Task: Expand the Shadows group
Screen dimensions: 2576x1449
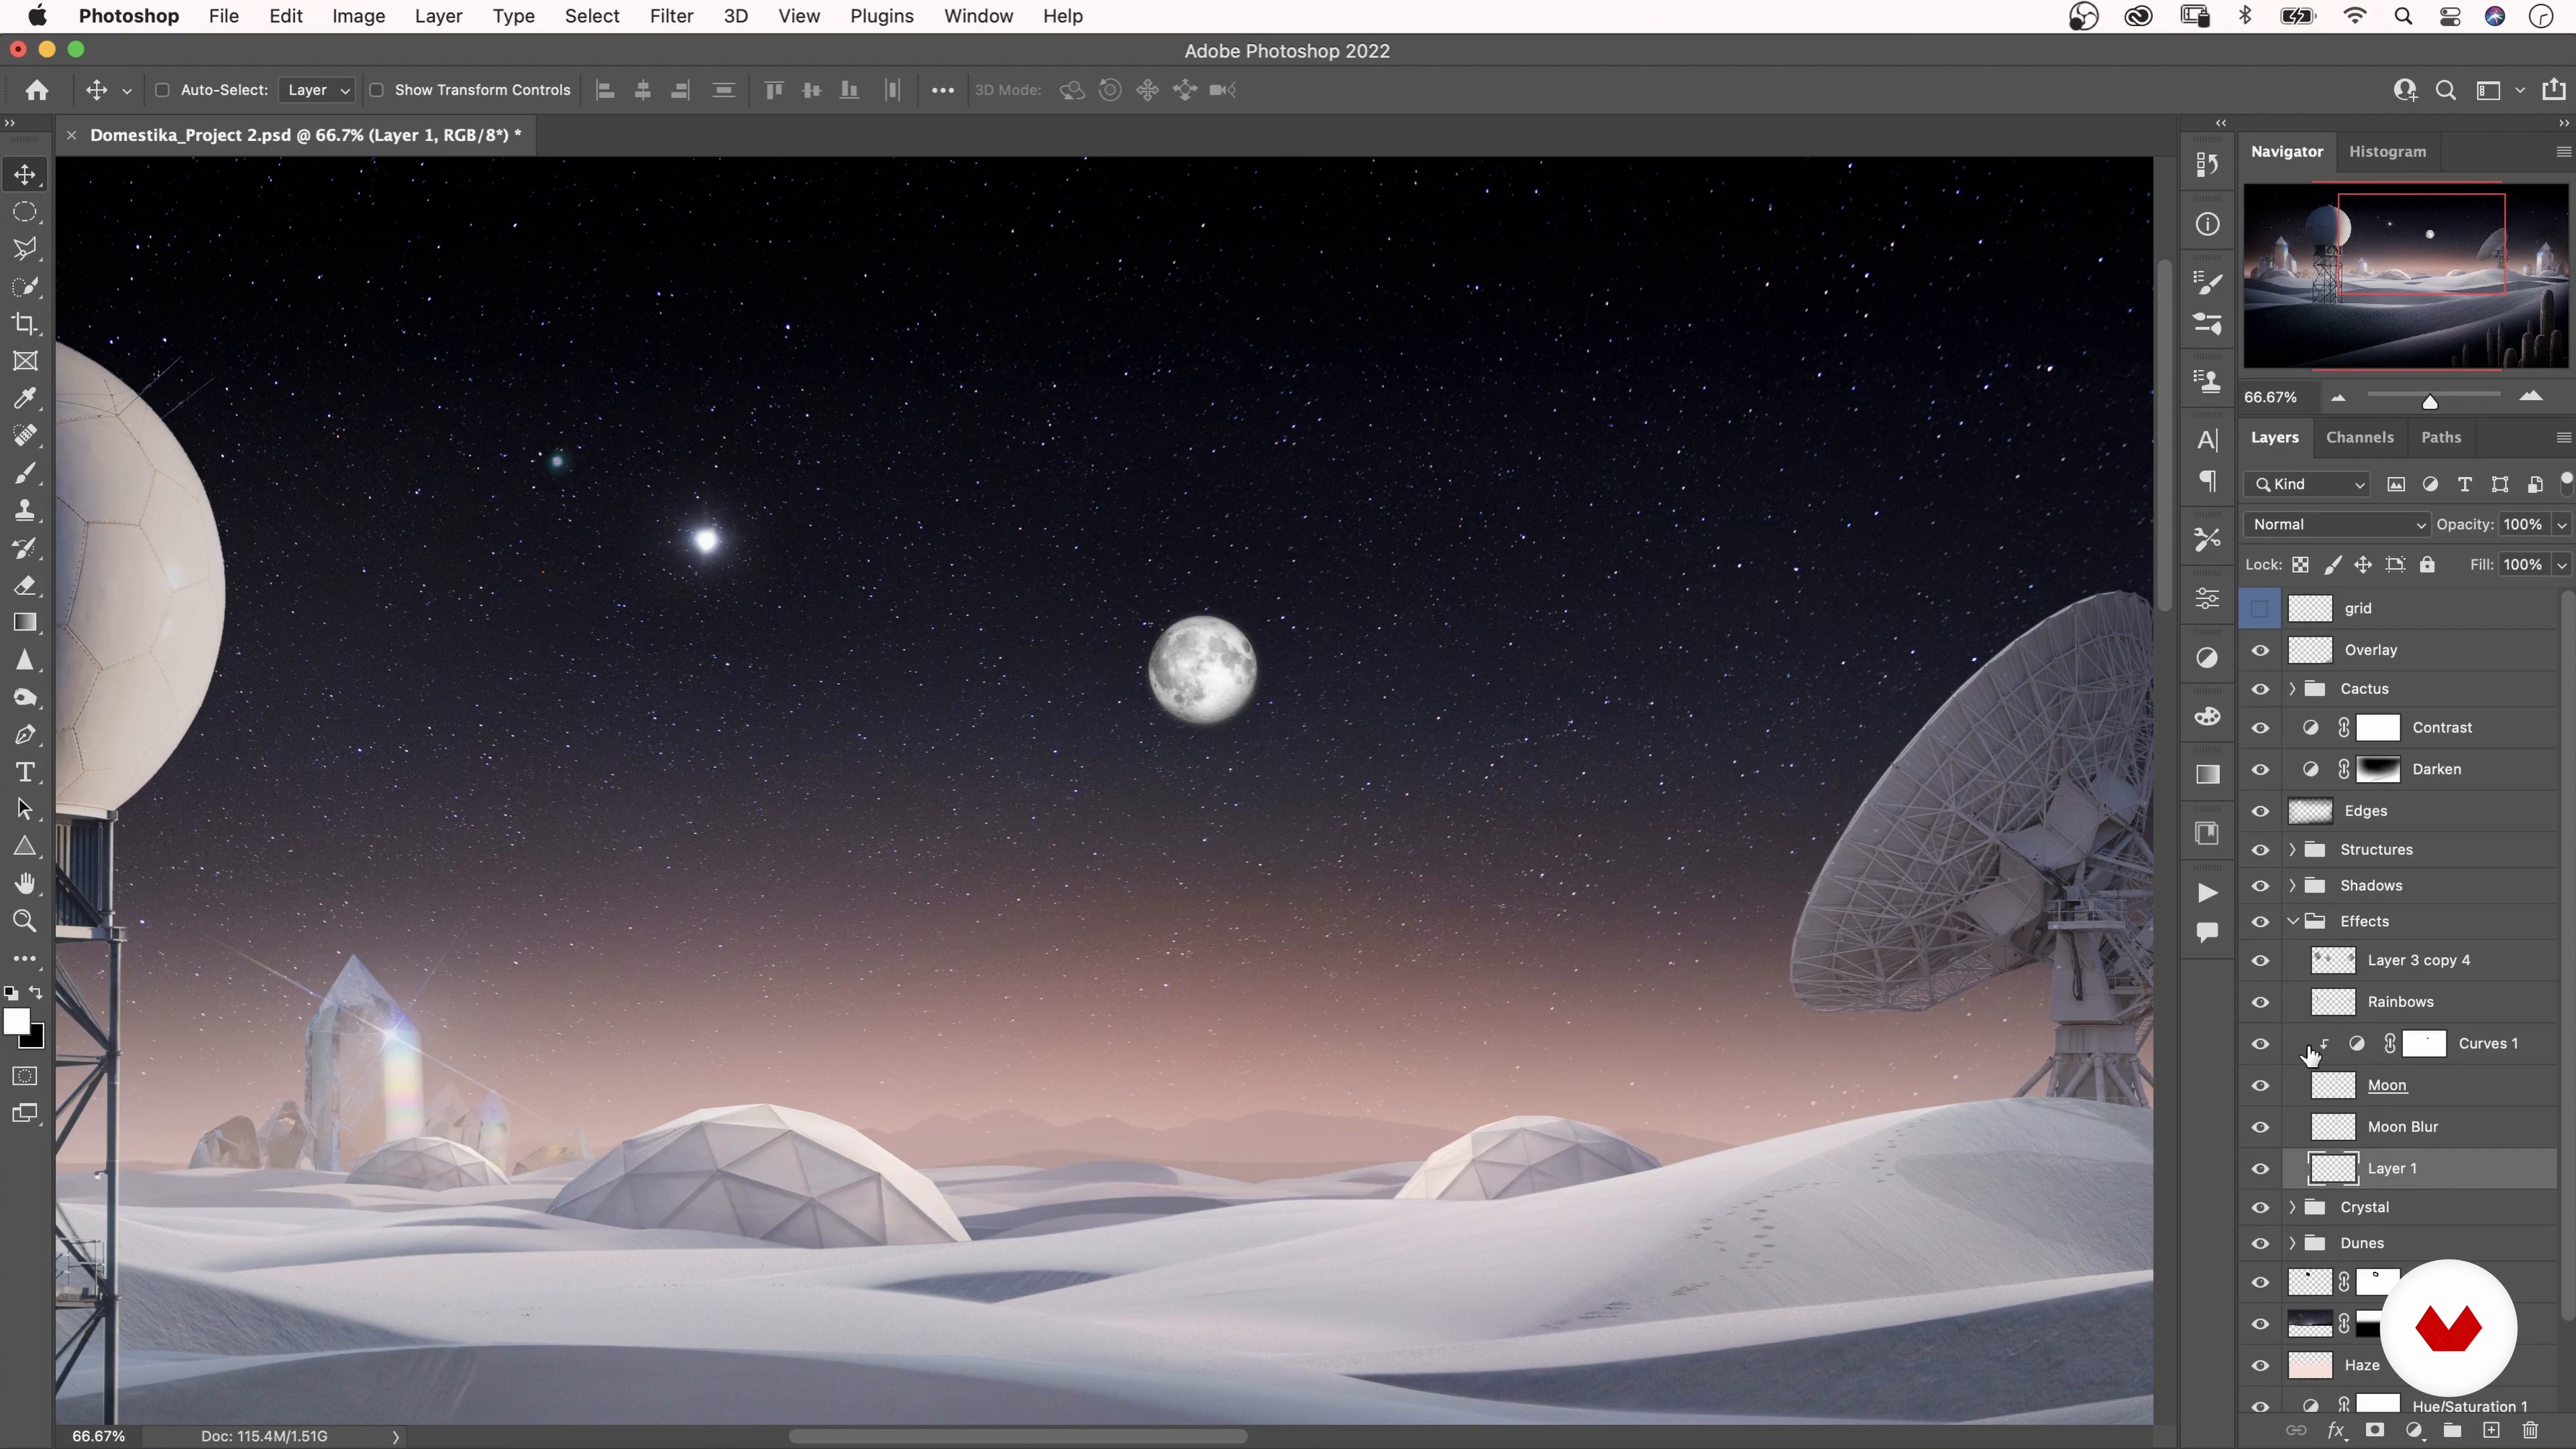Action: [2292, 886]
